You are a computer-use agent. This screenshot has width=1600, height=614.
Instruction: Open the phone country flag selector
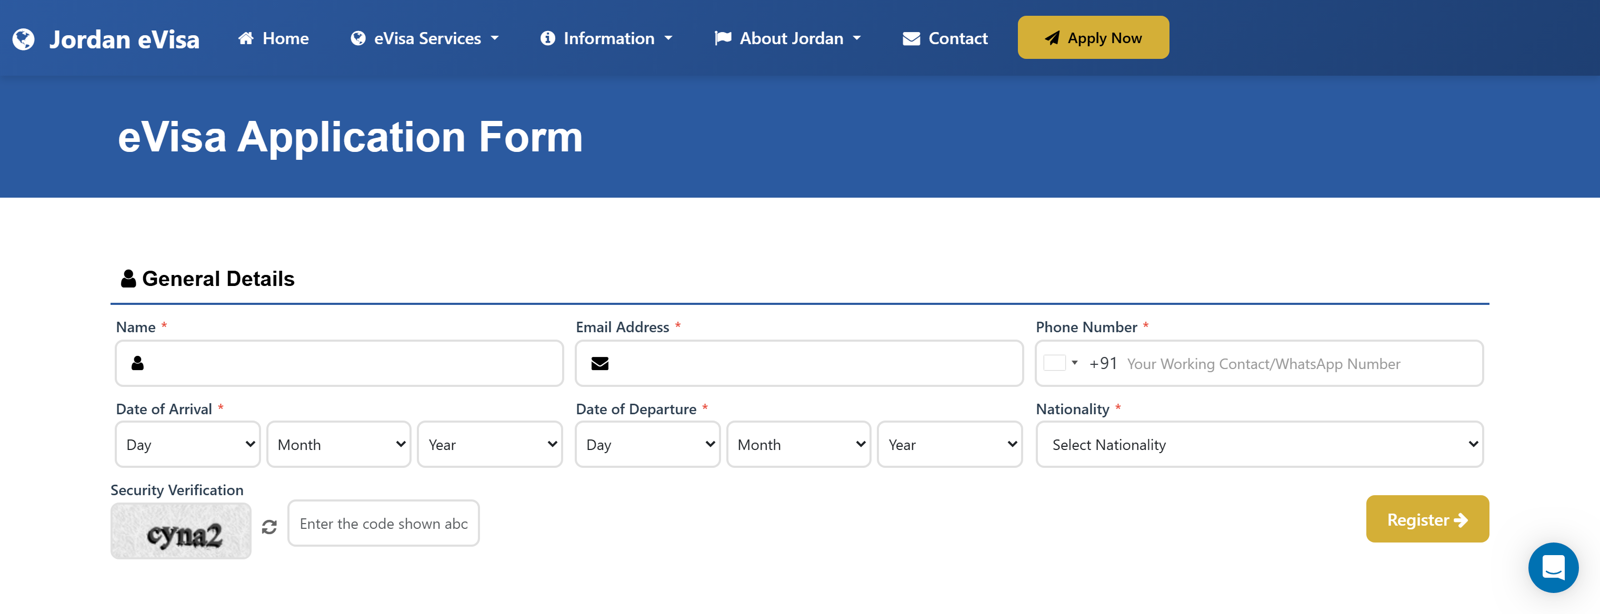point(1060,364)
